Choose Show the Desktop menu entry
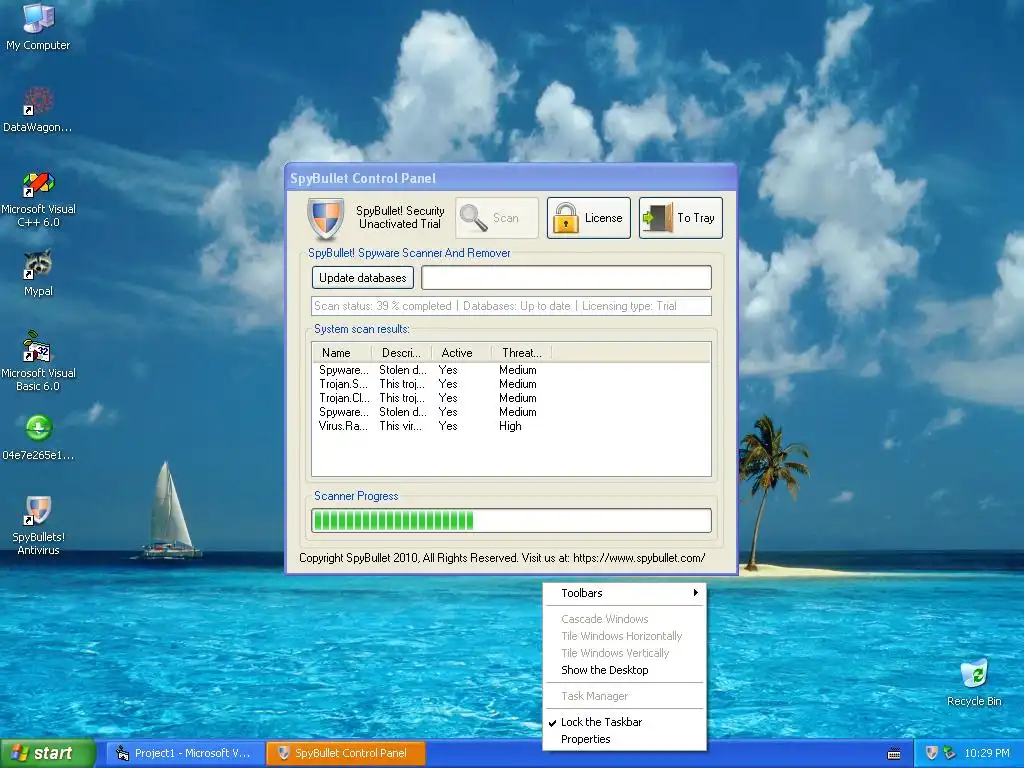Screen dimensions: 1024x768 coord(624,670)
